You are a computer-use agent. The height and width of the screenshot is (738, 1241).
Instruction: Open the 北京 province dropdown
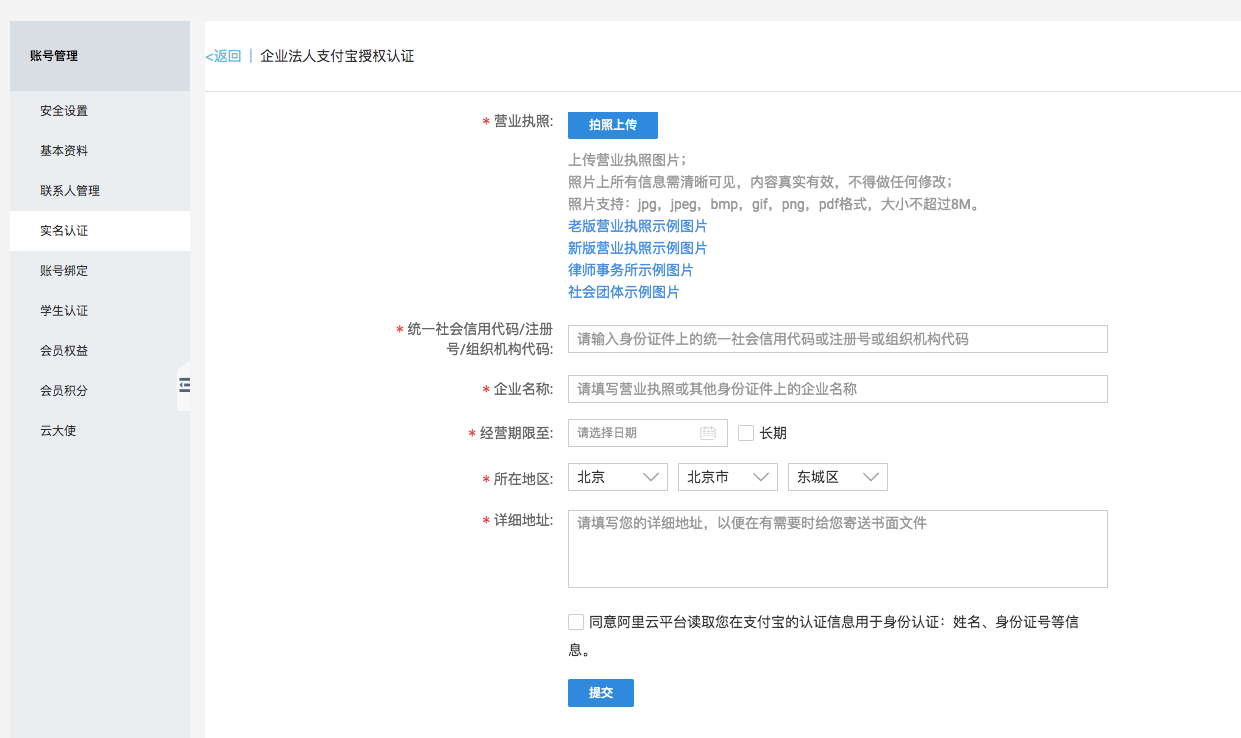(618, 477)
